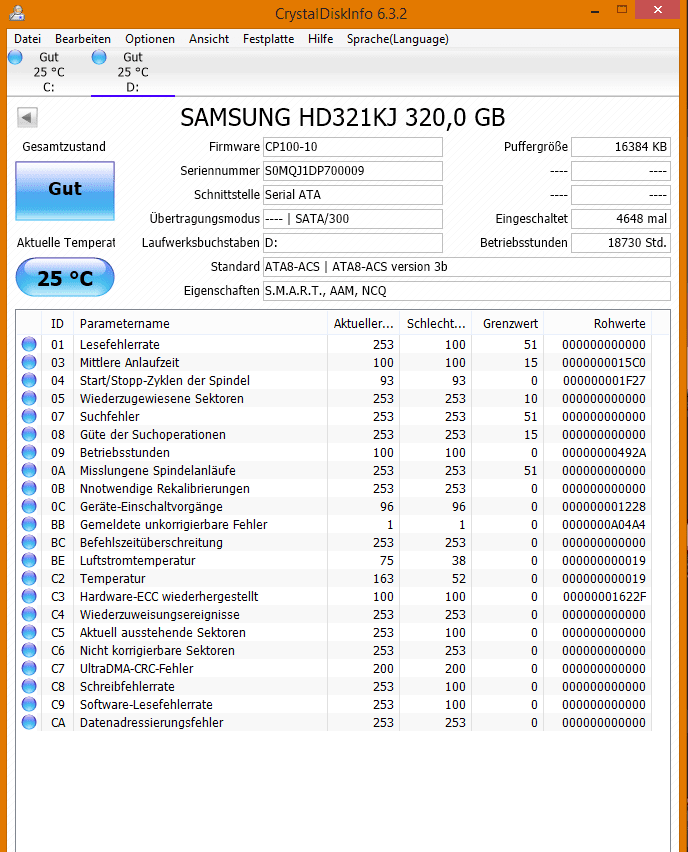Click status orb for Nnotwendige Rekalibrierungen
The height and width of the screenshot is (852, 688).
[29, 488]
